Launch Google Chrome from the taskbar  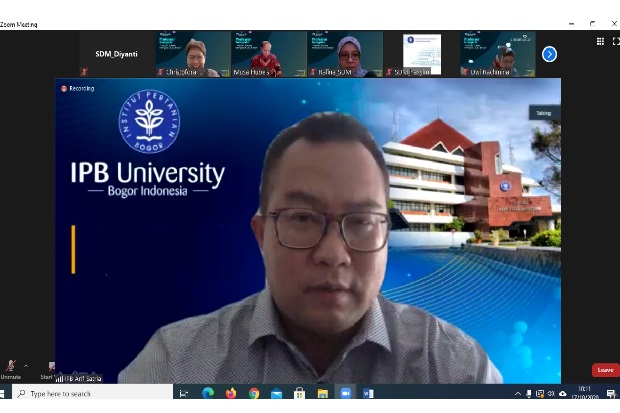coord(254,393)
